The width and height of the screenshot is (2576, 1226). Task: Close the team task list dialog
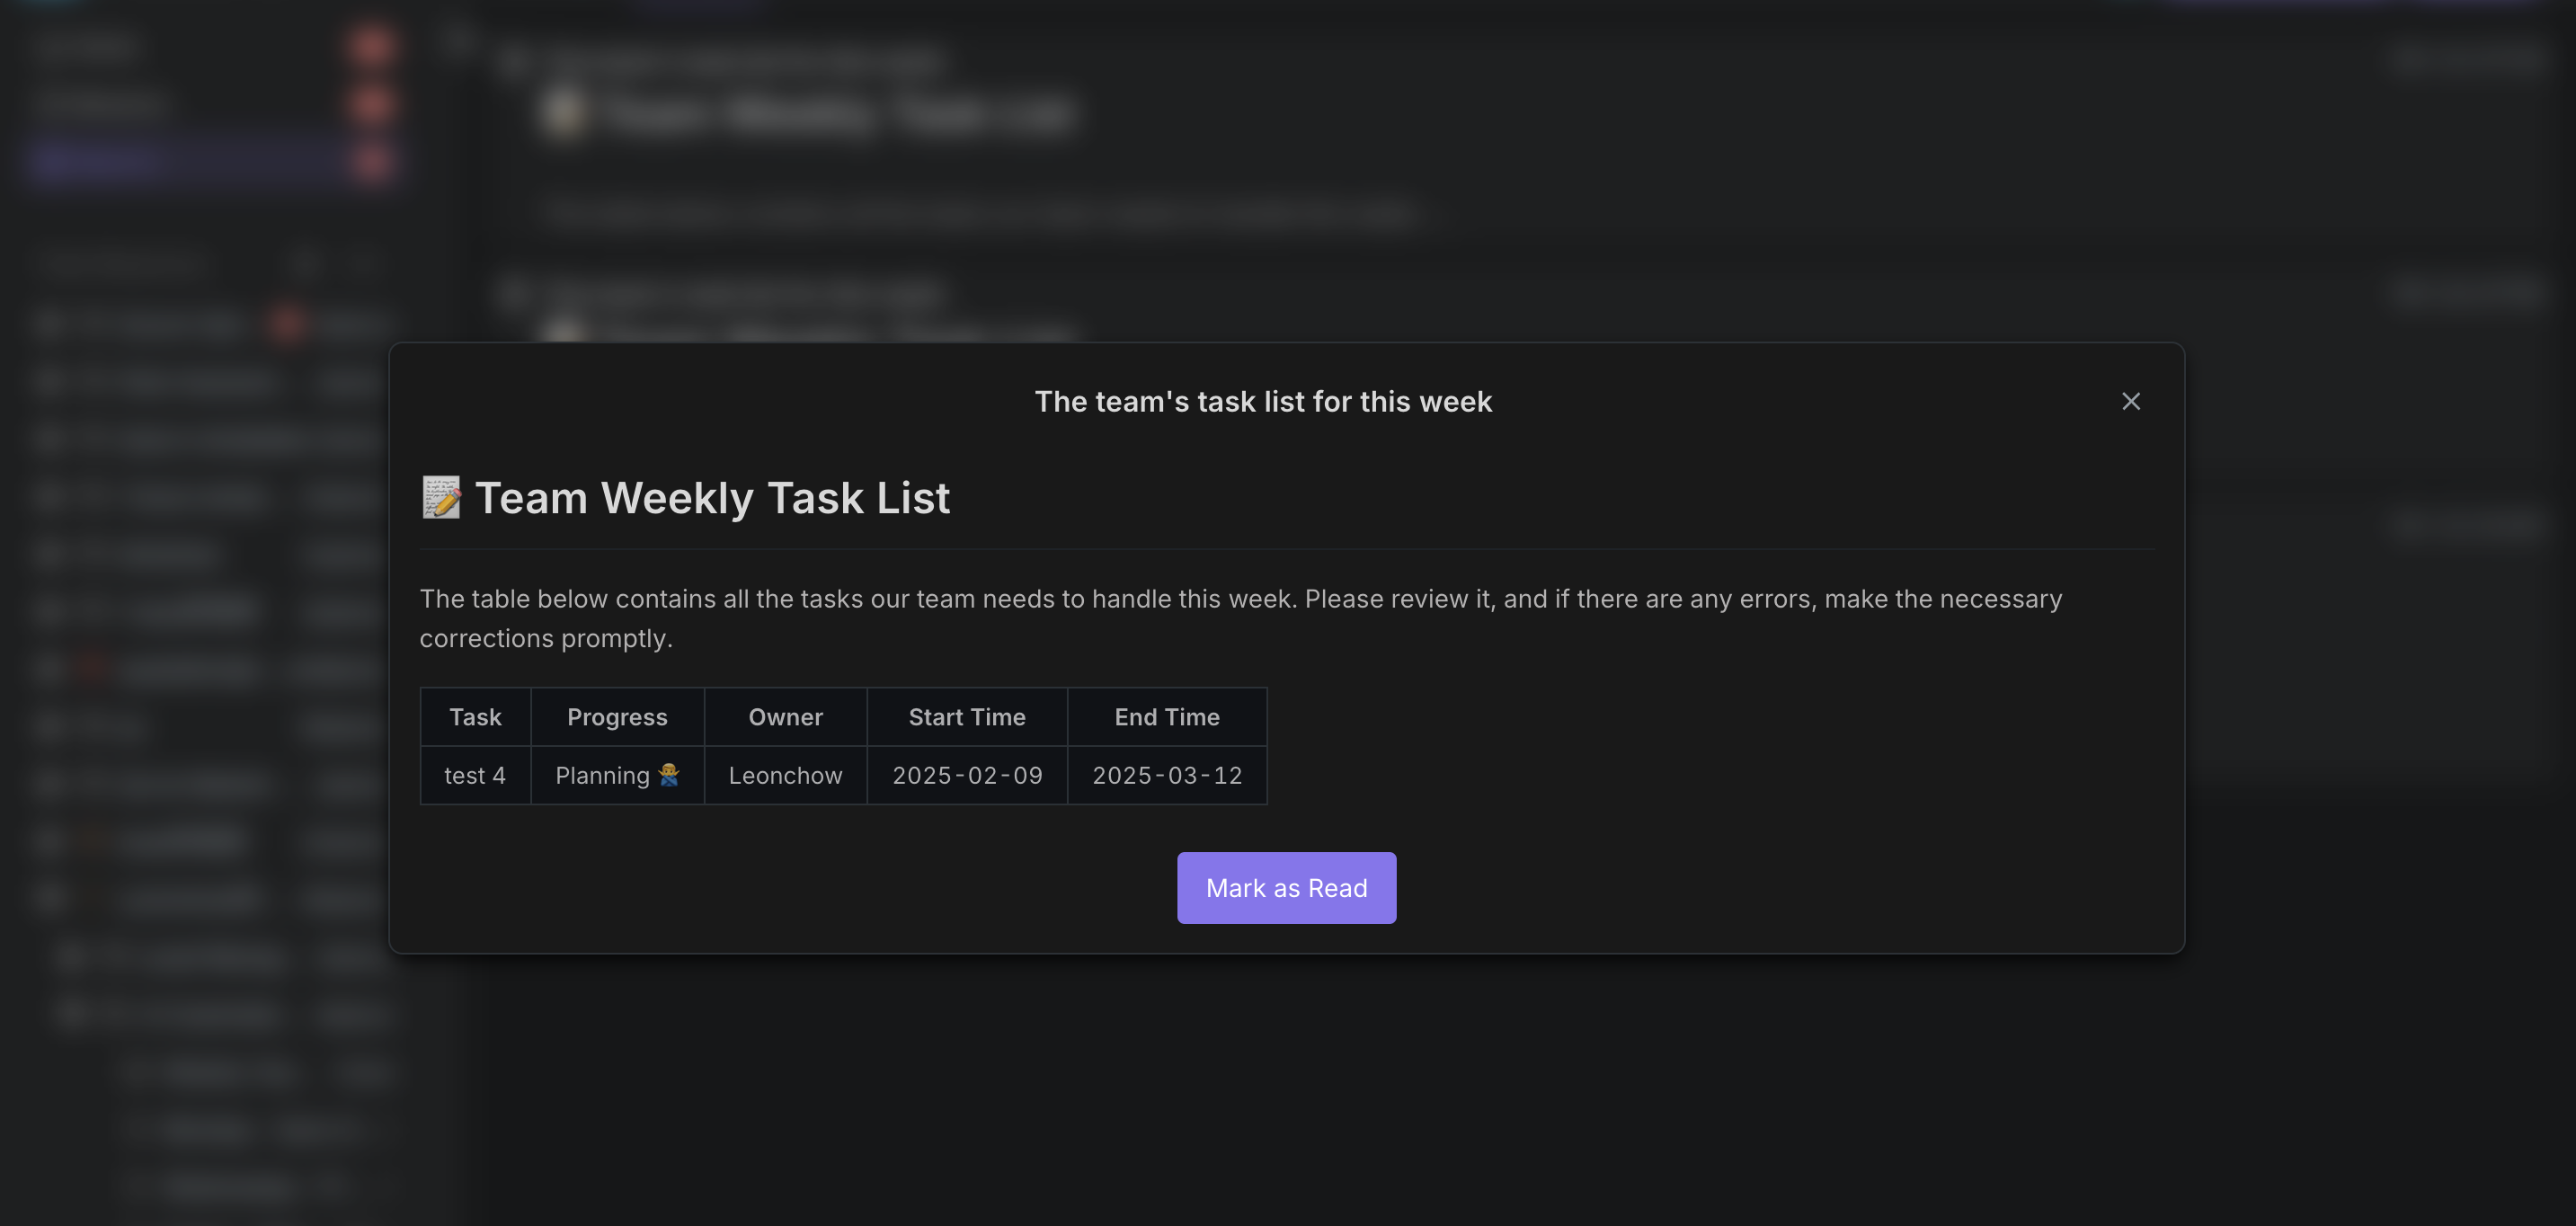[2131, 401]
